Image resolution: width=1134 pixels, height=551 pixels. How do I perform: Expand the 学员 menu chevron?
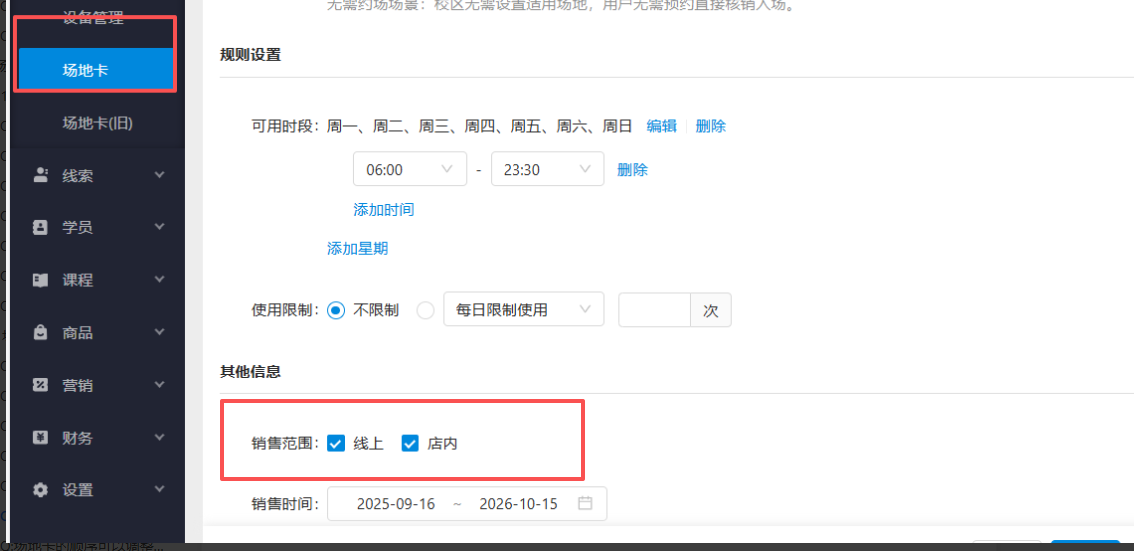point(159,227)
